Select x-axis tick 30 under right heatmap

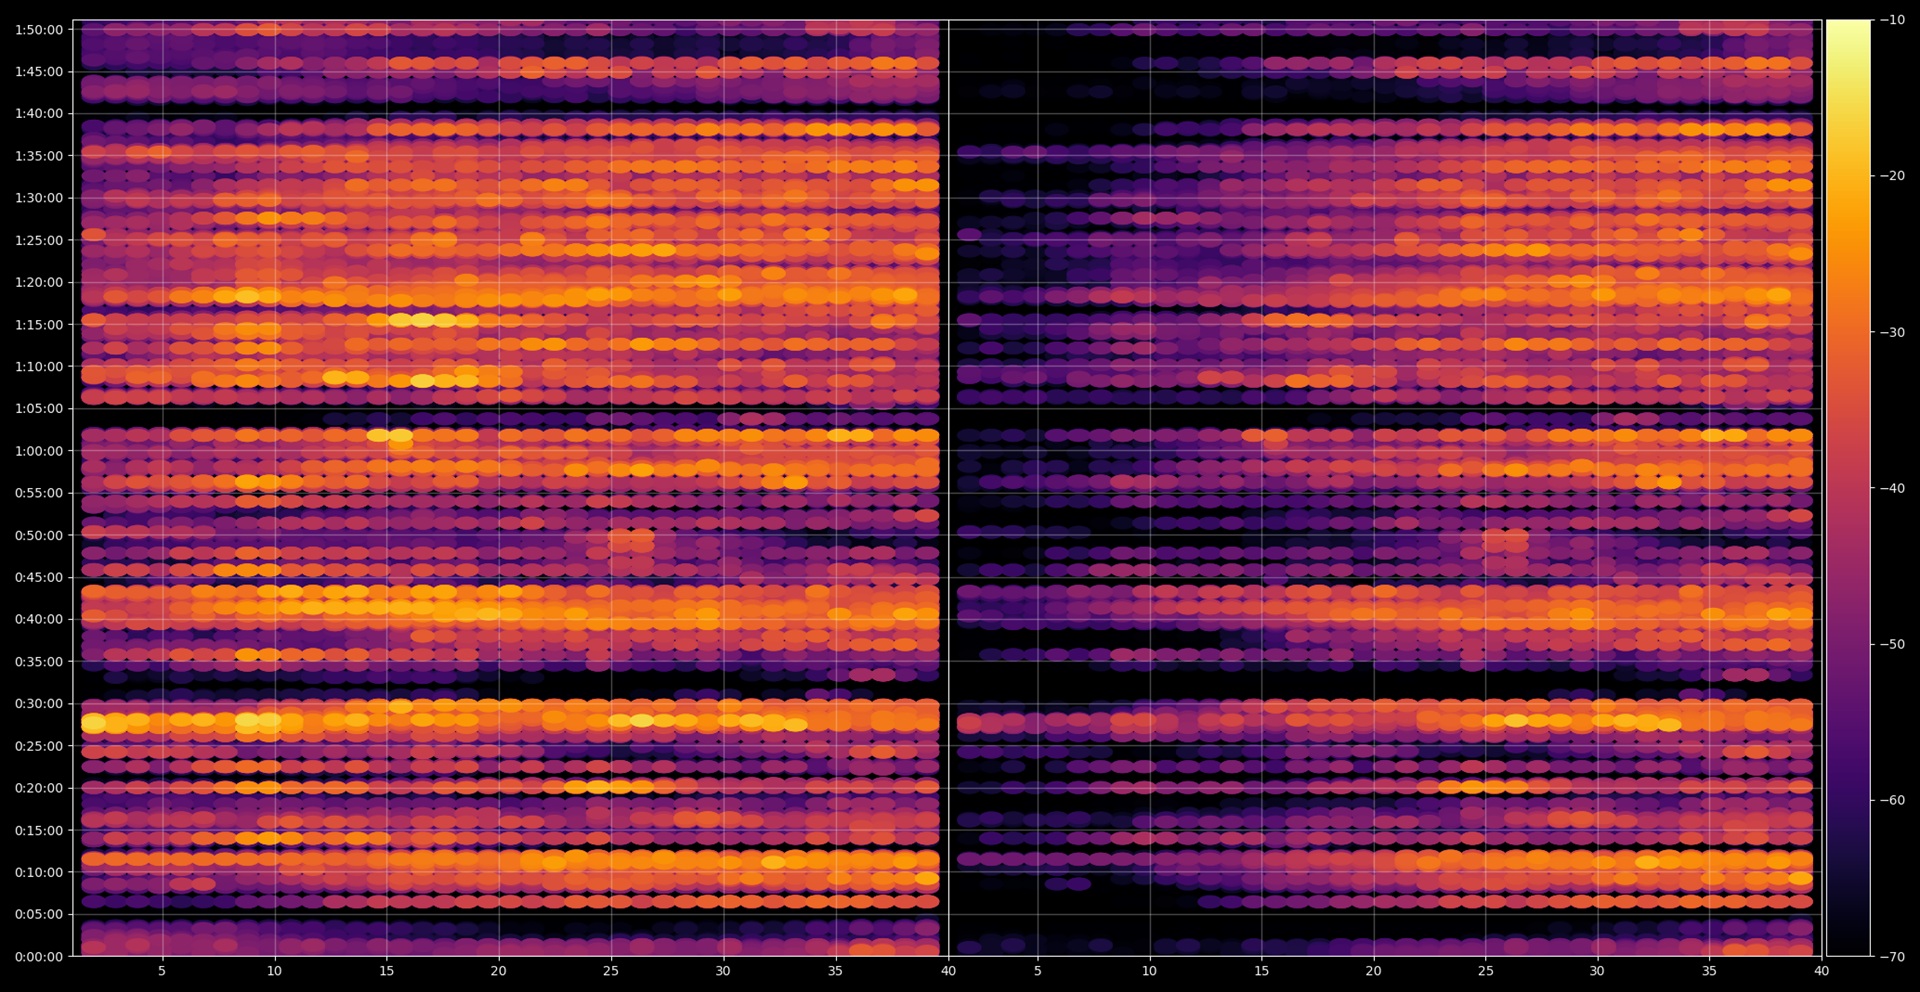pyautogui.click(x=1597, y=970)
